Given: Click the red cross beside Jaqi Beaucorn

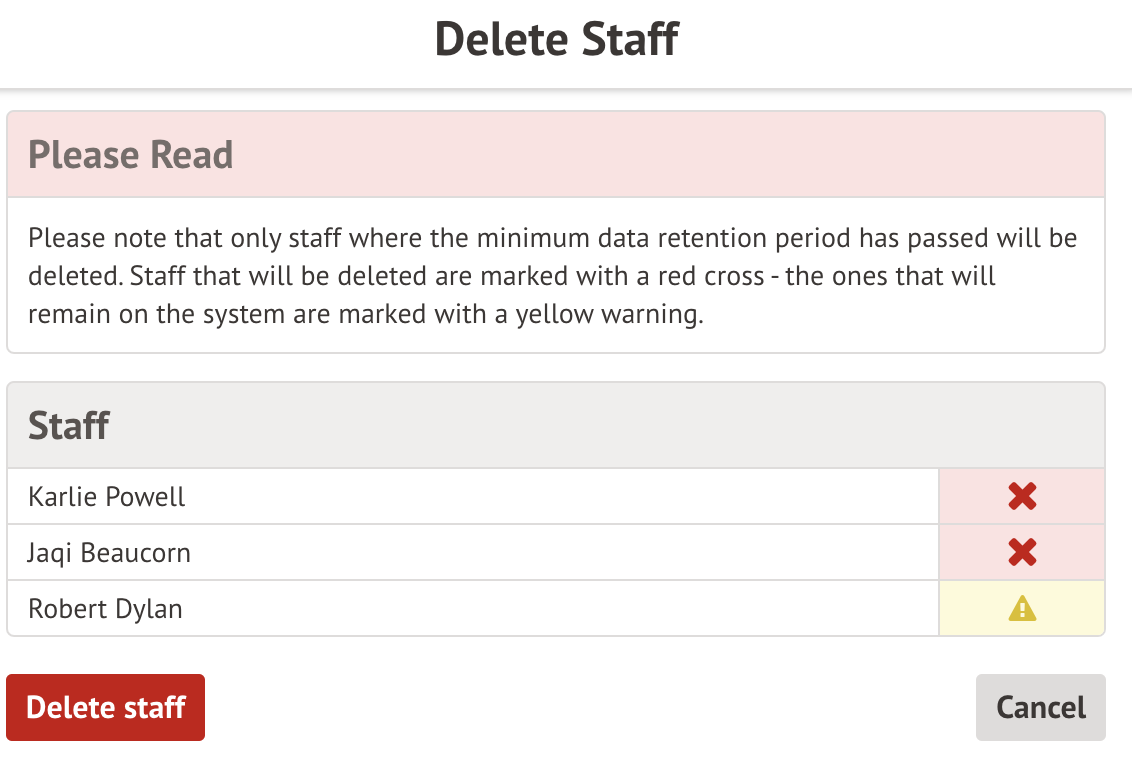Looking at the screenshot, I should [1022, 552].
